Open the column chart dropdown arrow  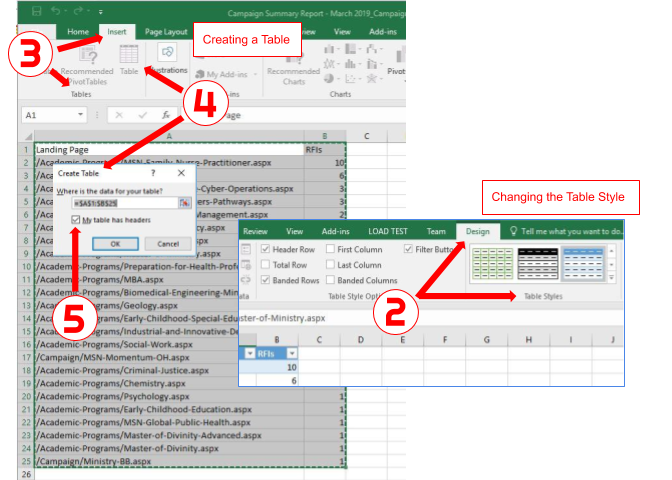[x=337, y=50]
